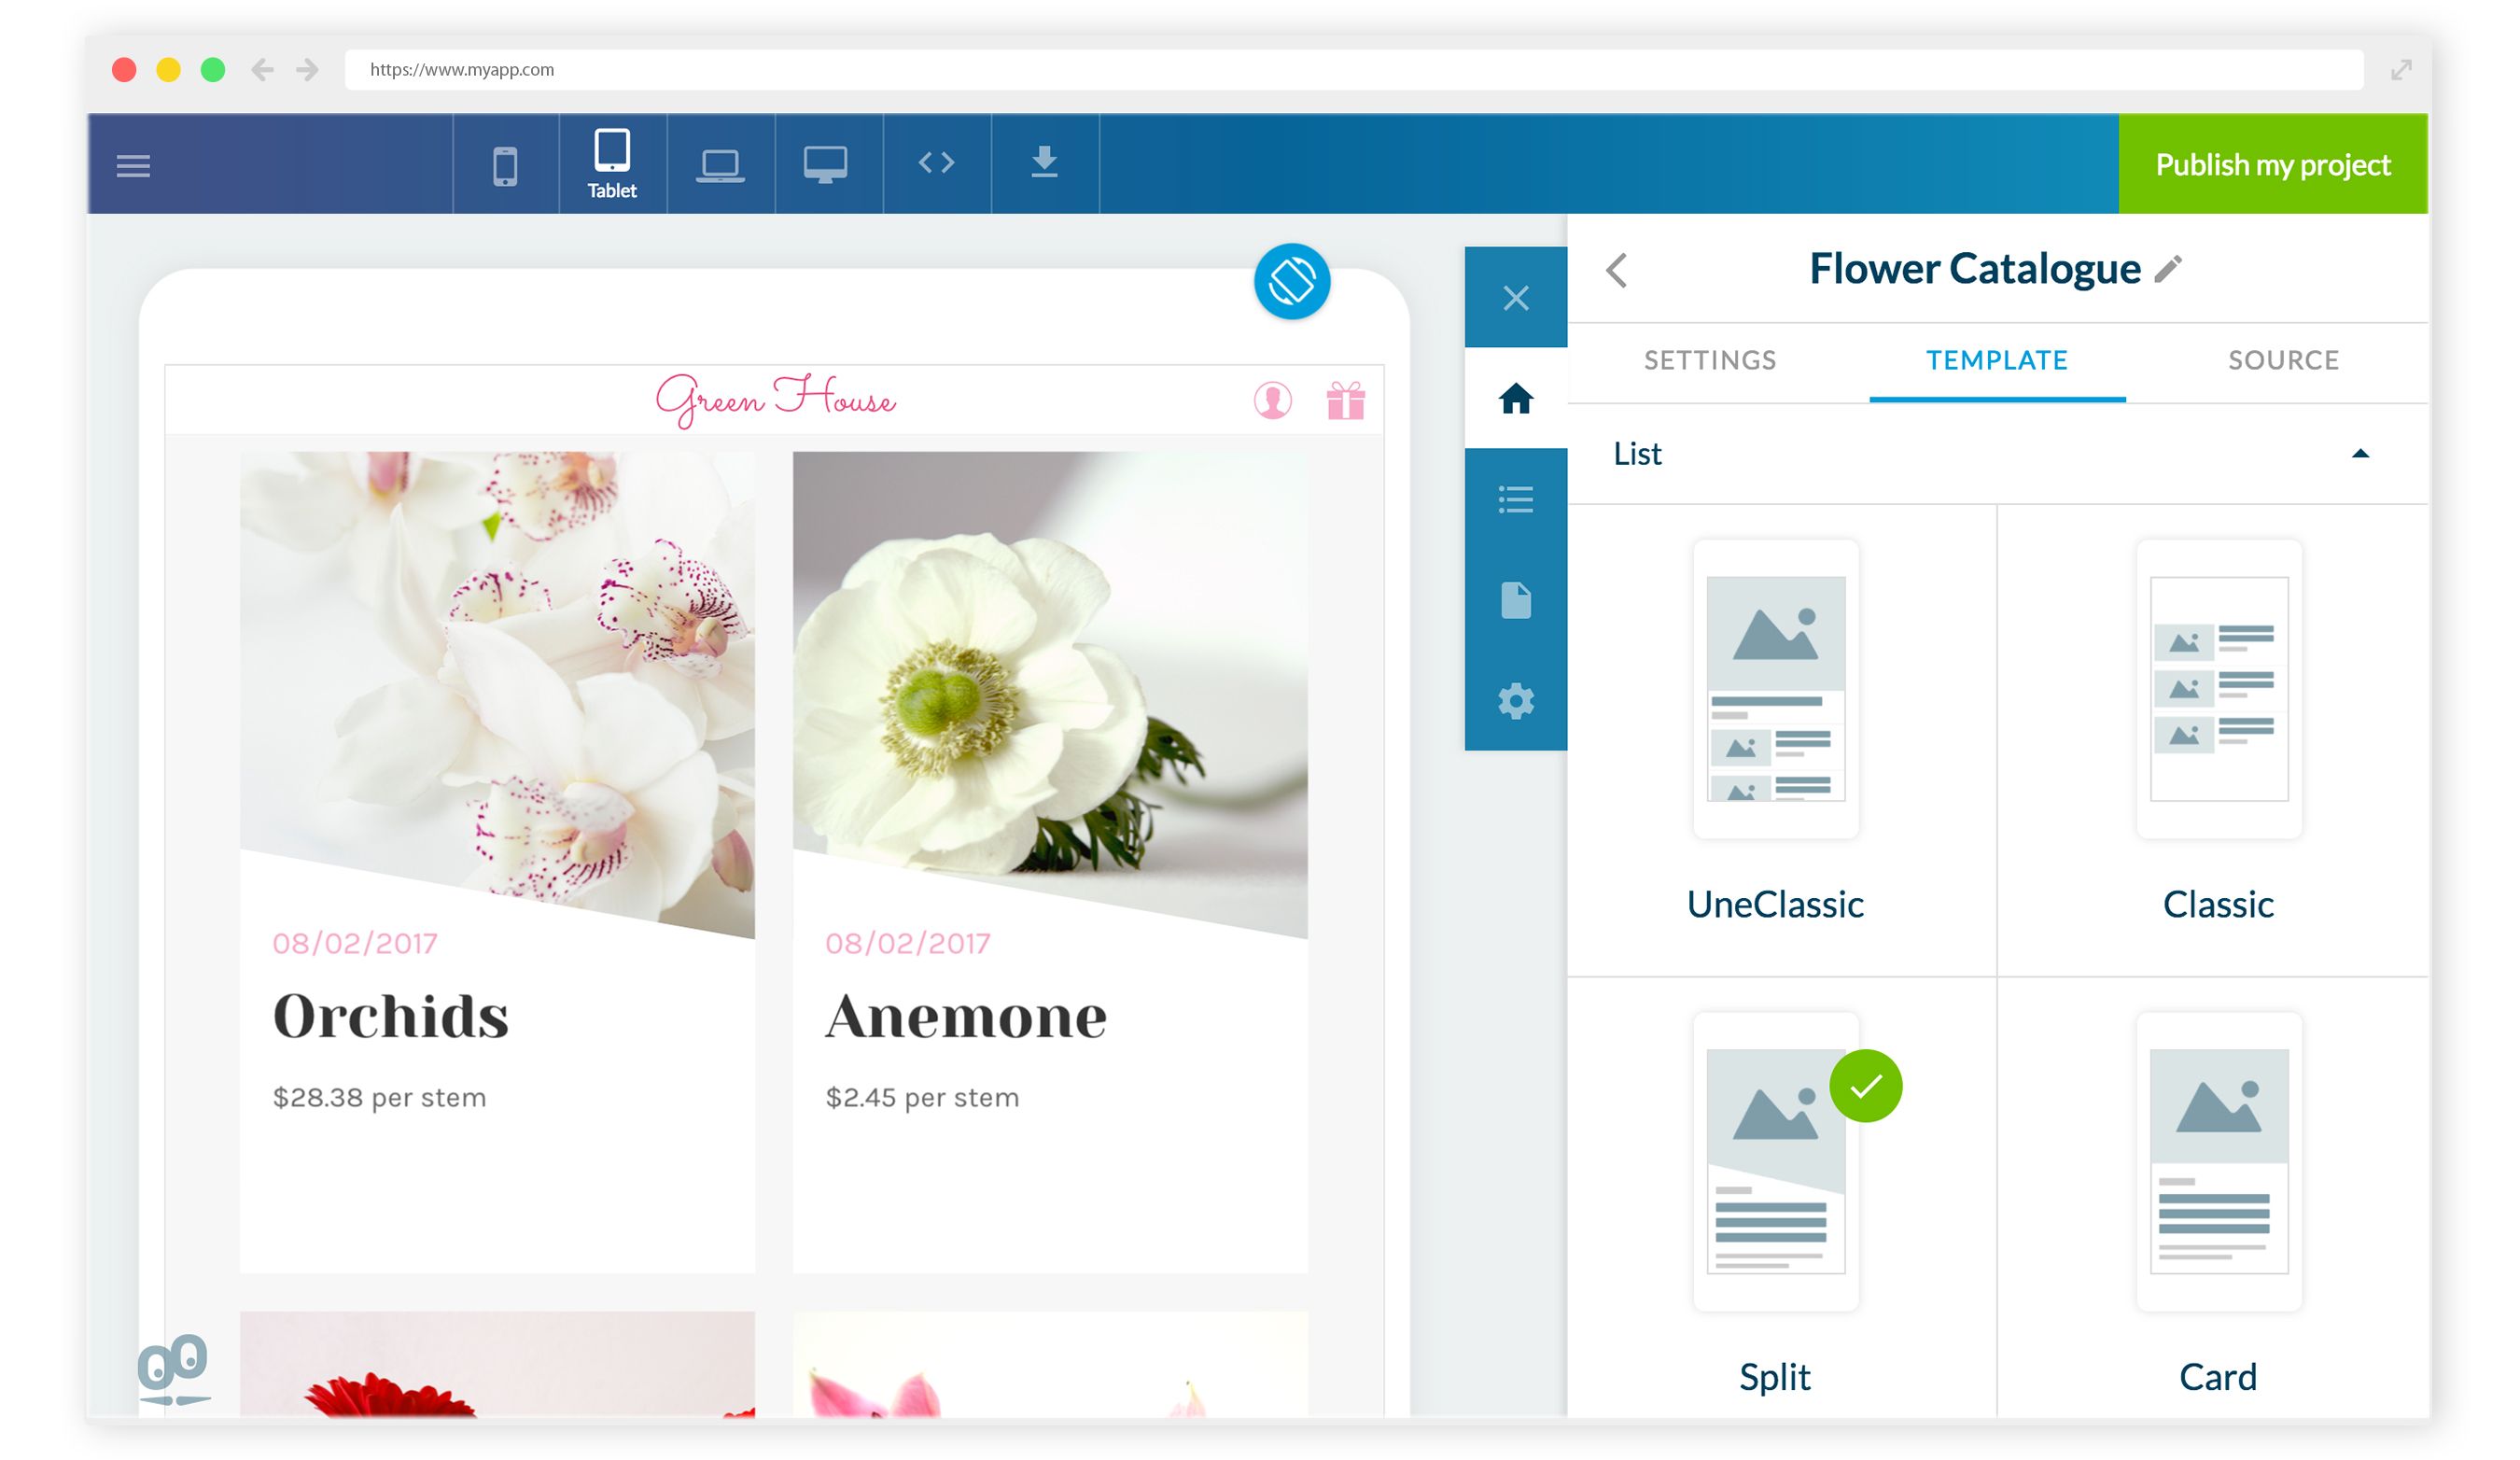This screenshot has width=2520, height=1460.
Task: Switch to the SETTINGS tab
Action: tap(1710, 360)
